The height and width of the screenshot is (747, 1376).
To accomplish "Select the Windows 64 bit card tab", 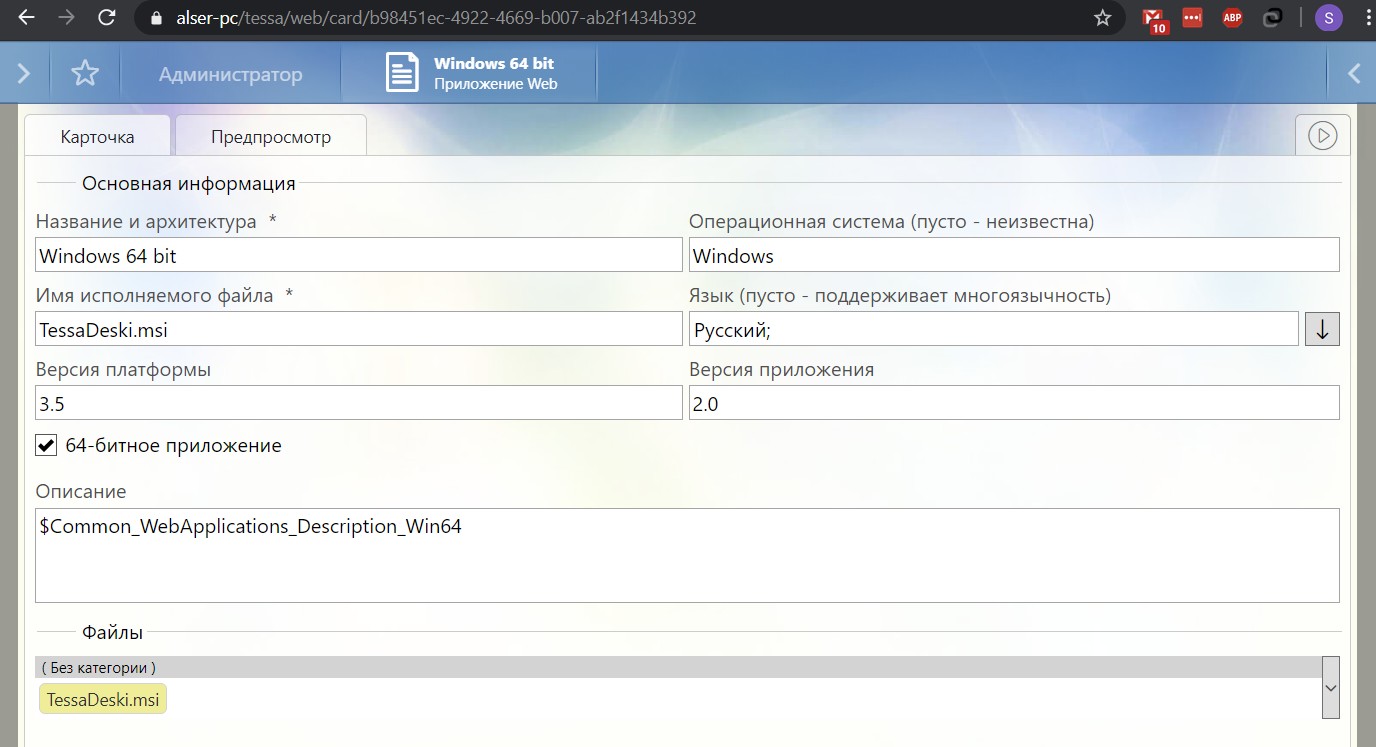I will [x=470, y=74].
